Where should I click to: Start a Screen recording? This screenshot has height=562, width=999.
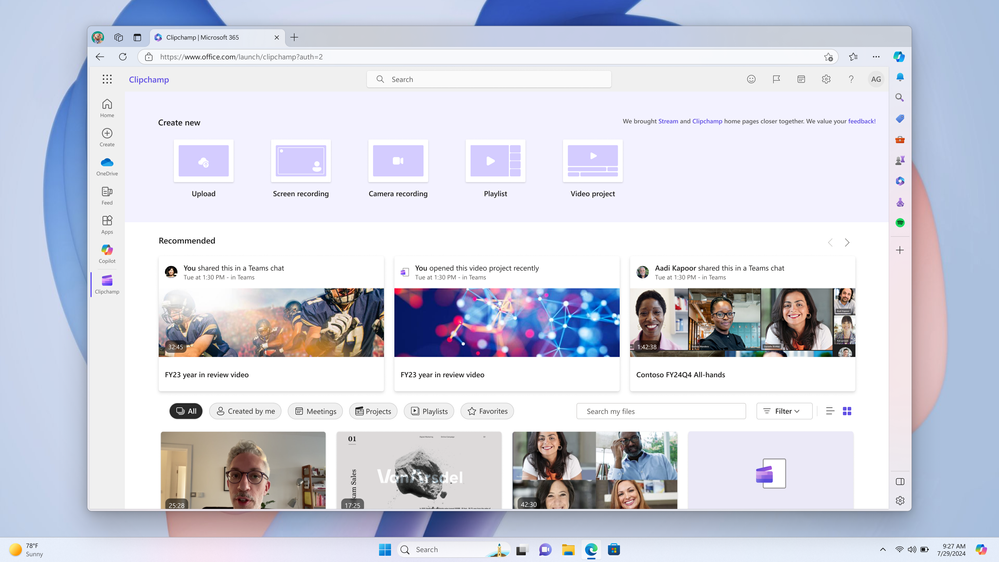click(x=301, y=169)
